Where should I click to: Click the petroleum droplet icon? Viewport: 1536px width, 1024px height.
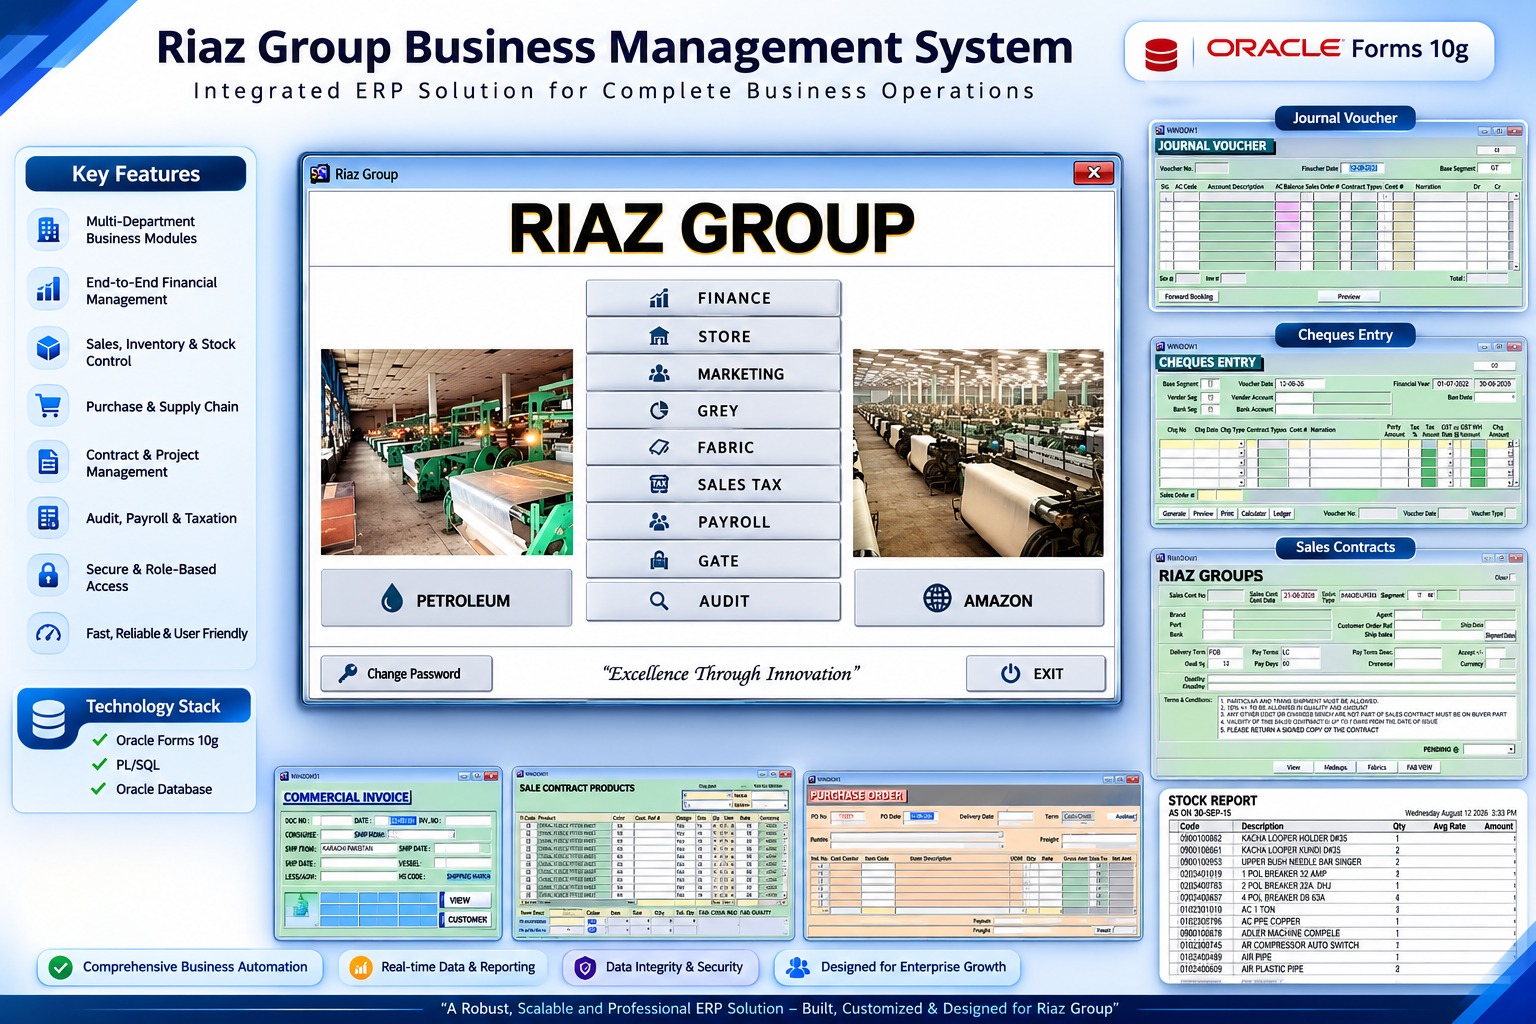pyautogui.click(x=392, y=598)
